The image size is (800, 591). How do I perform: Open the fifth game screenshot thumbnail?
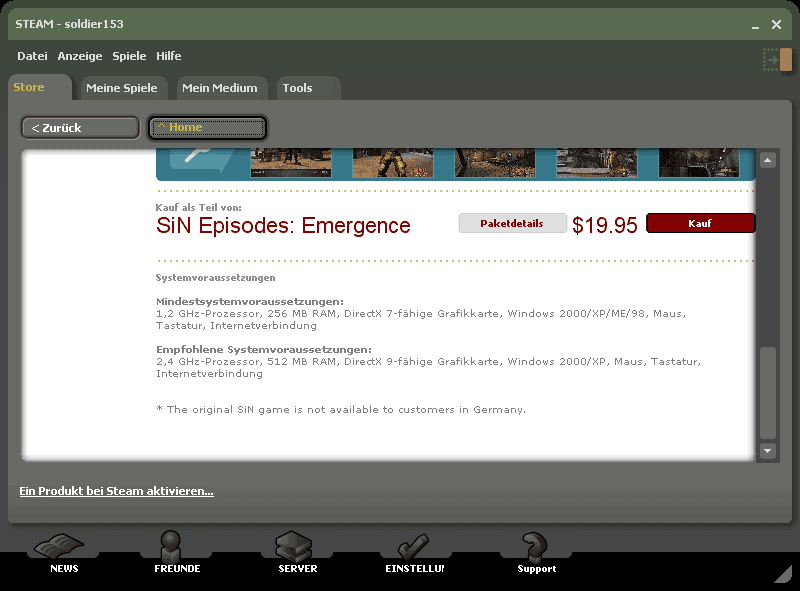699,162
